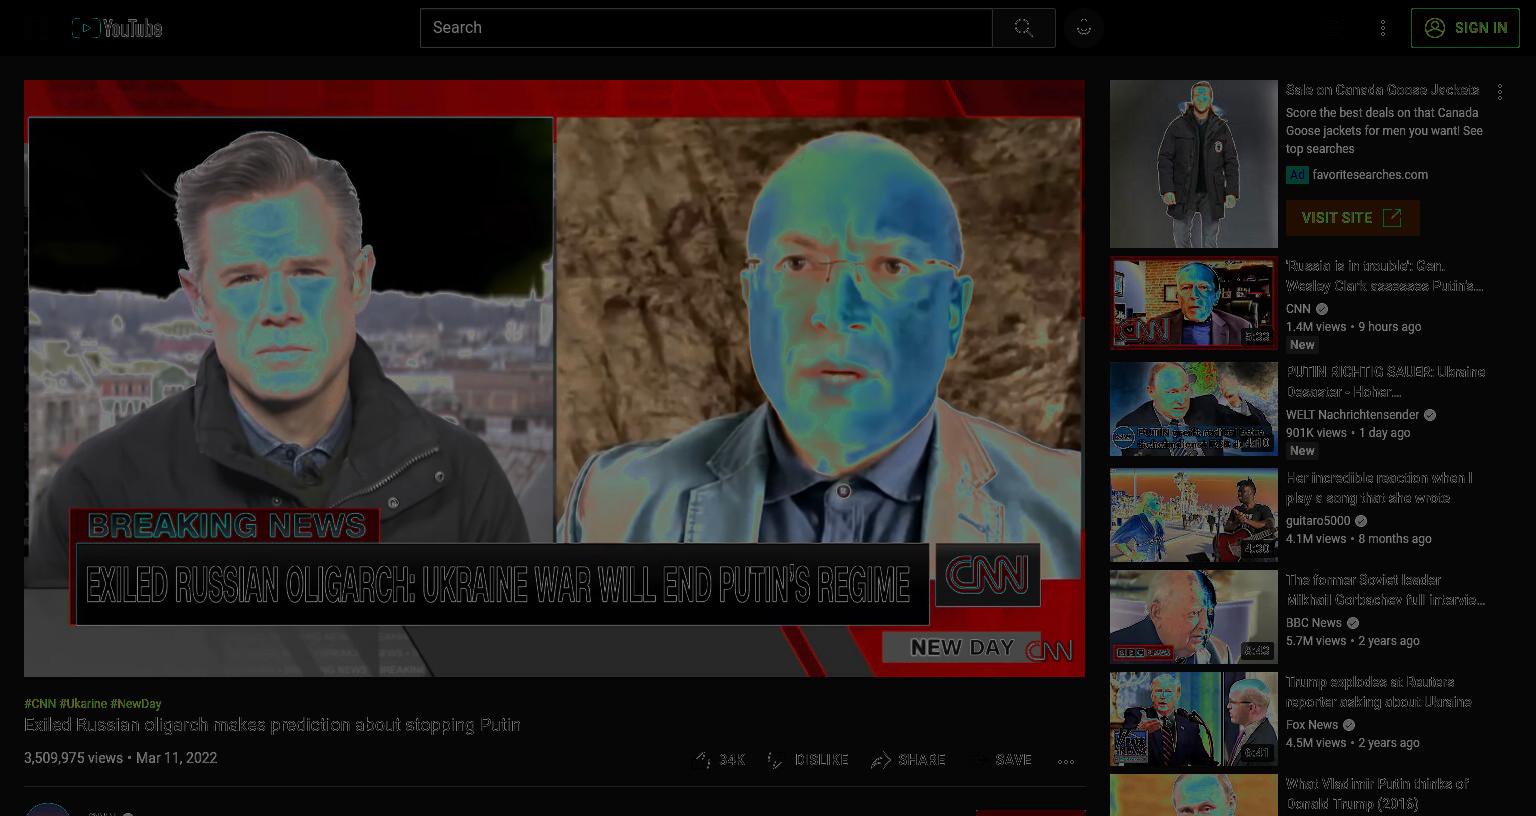Viewport: 1536px width, 816px height.
Task: Click '1.4M views • 9 hours ago' text
Action: coord(1353,327)
